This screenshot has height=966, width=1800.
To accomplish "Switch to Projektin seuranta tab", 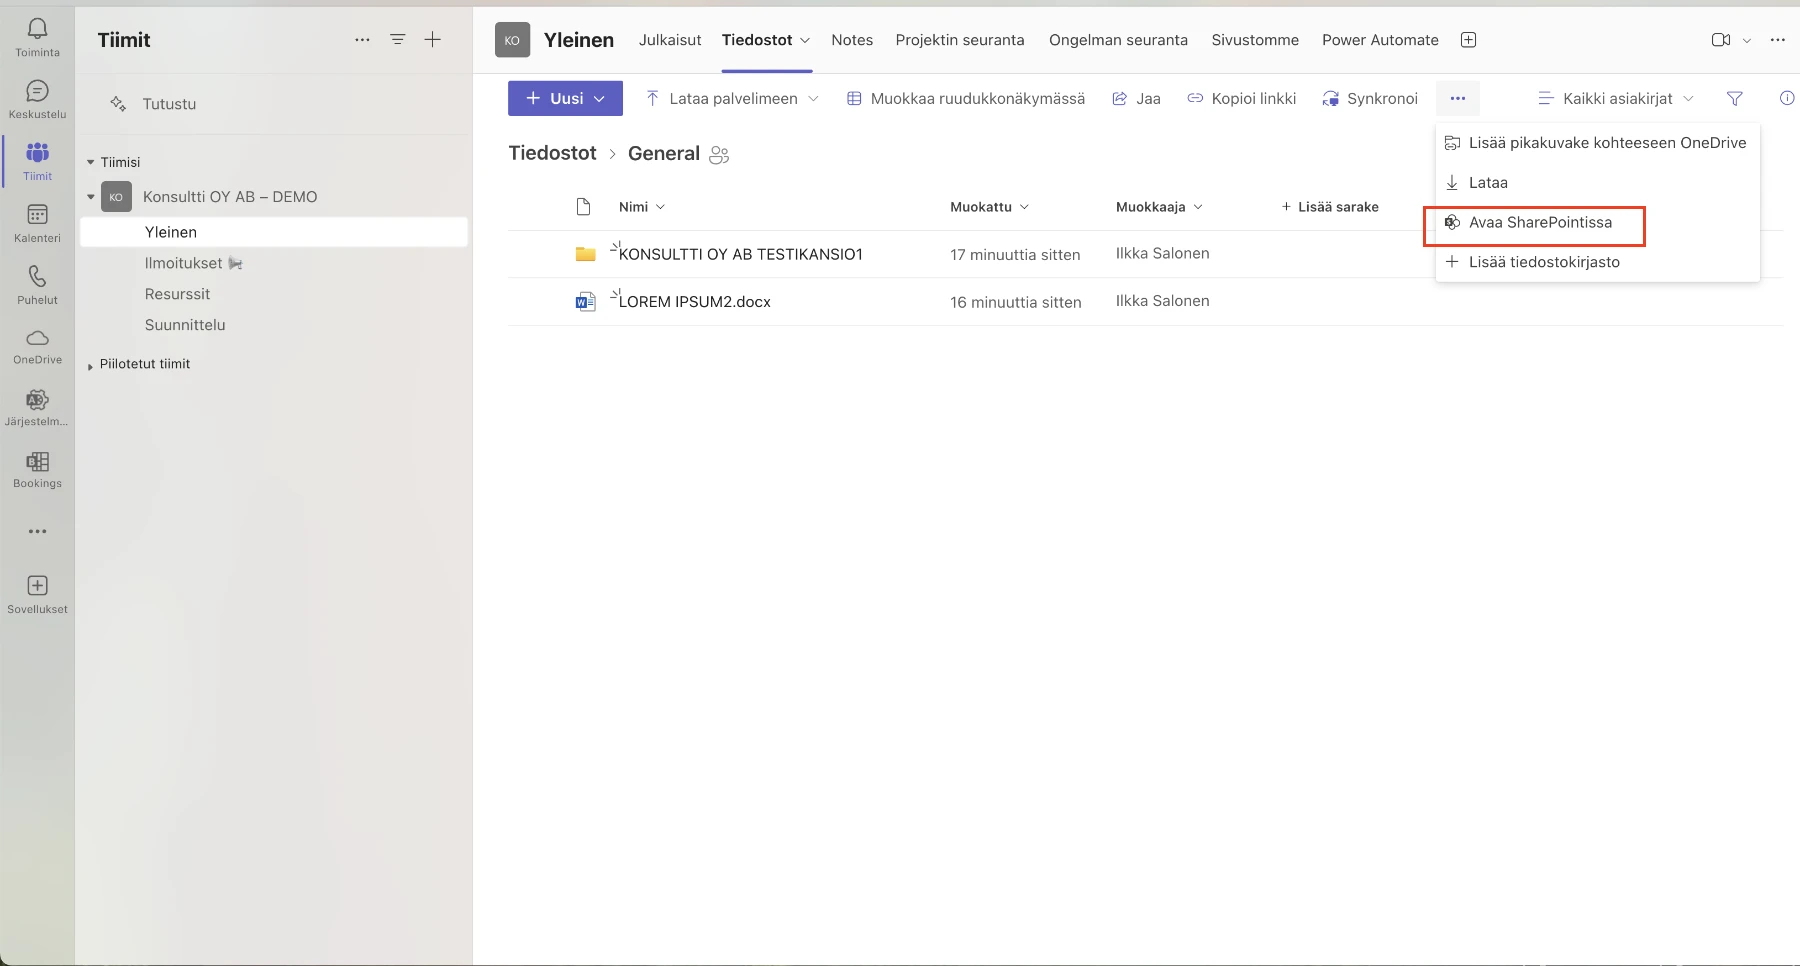I will click(x=960, y=40).
